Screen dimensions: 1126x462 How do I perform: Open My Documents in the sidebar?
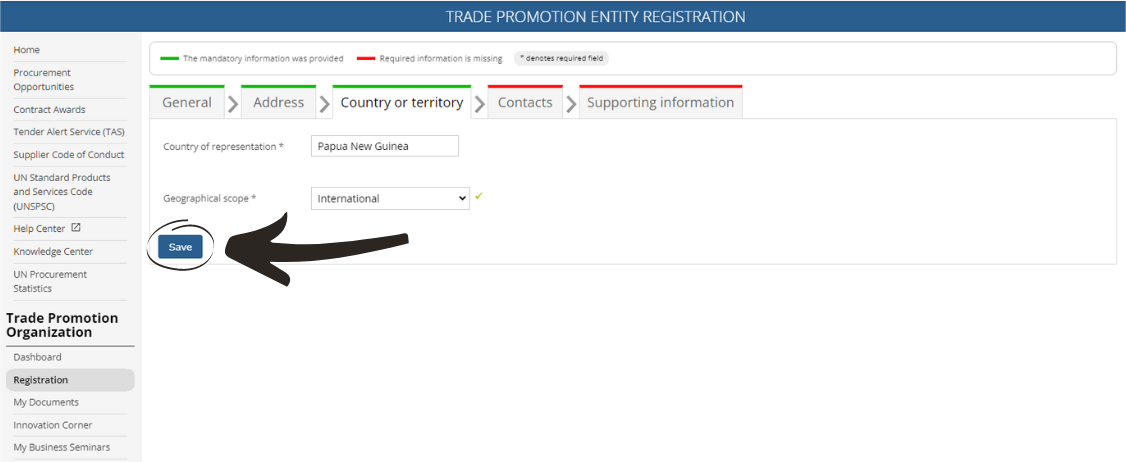tap(46, 402)
